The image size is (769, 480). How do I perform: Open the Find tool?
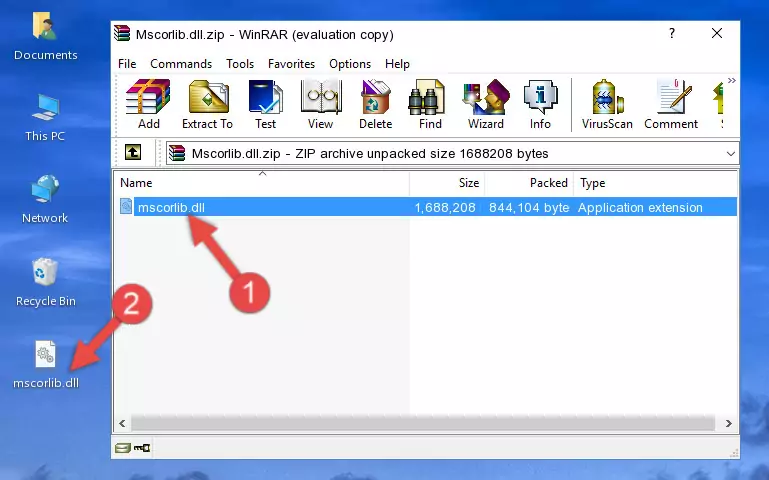click(430, 104)
